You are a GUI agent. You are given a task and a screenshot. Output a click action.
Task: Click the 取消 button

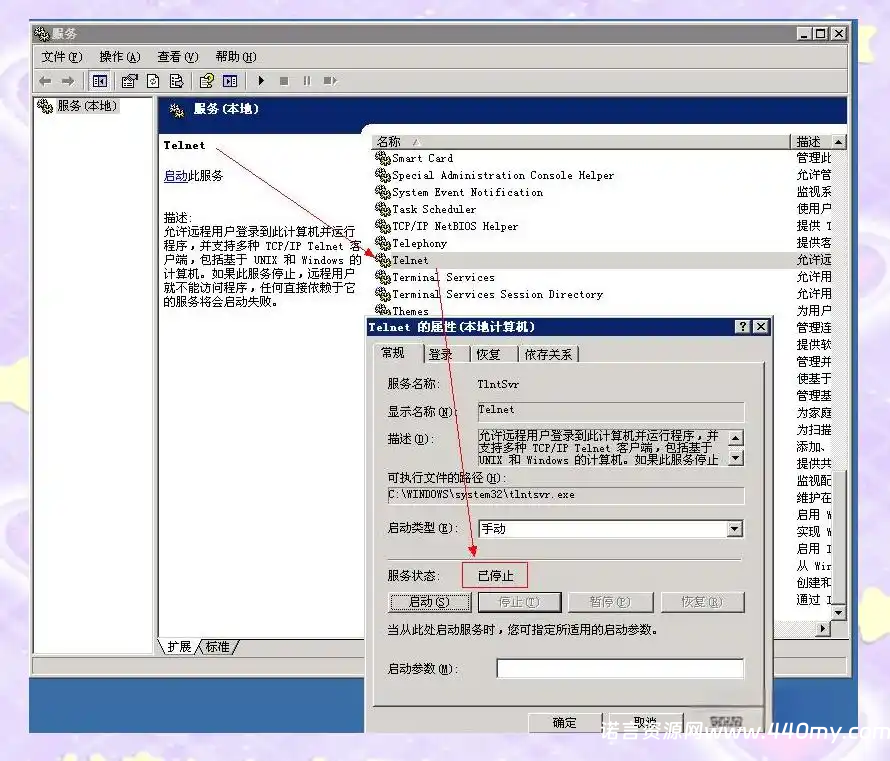[645, 722]
